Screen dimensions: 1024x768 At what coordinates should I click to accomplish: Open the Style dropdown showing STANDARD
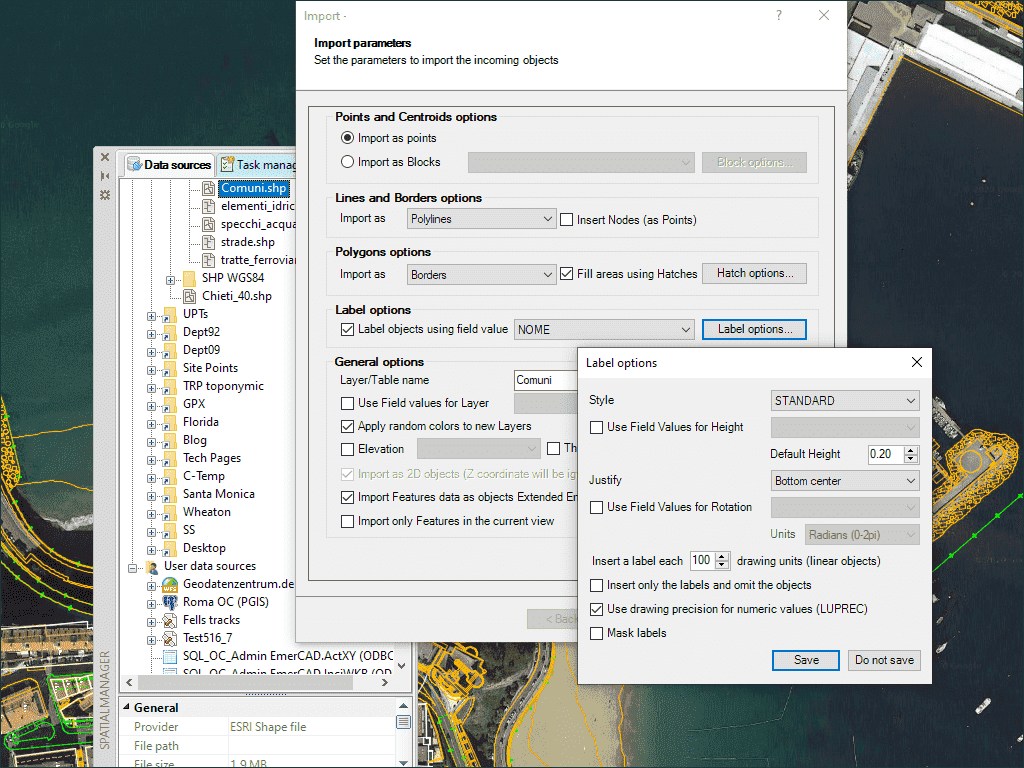[x=844, y=400]
